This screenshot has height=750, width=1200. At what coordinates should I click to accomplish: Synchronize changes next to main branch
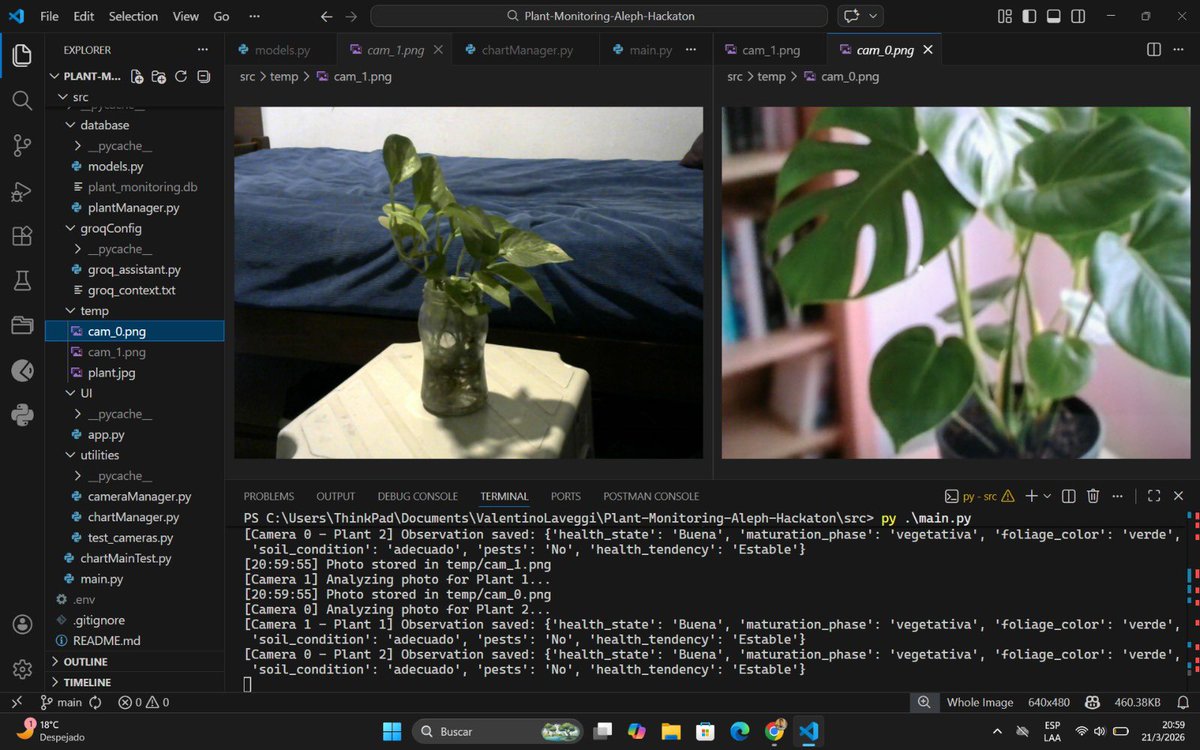coord(95,702)
